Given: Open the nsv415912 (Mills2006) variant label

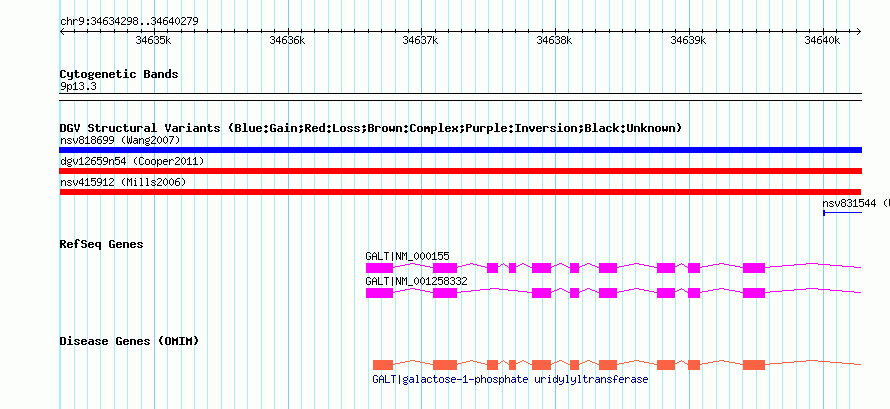Looking at the screenshot, I should (x=123, y=183).
